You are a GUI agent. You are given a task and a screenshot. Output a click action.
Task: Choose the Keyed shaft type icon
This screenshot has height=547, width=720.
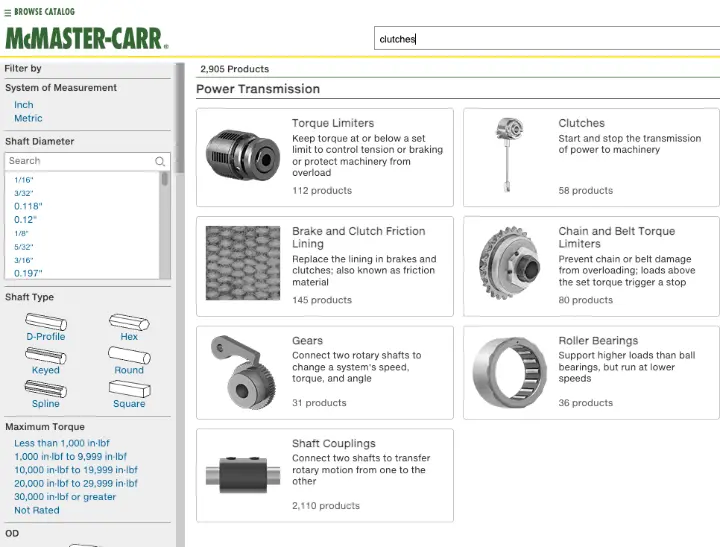click(x=45, y=355)
